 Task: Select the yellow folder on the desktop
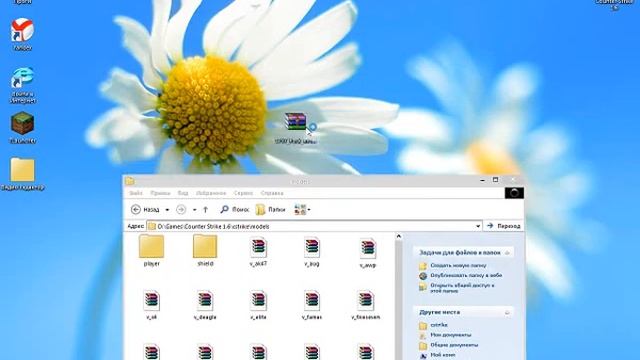tap(22, 174)
